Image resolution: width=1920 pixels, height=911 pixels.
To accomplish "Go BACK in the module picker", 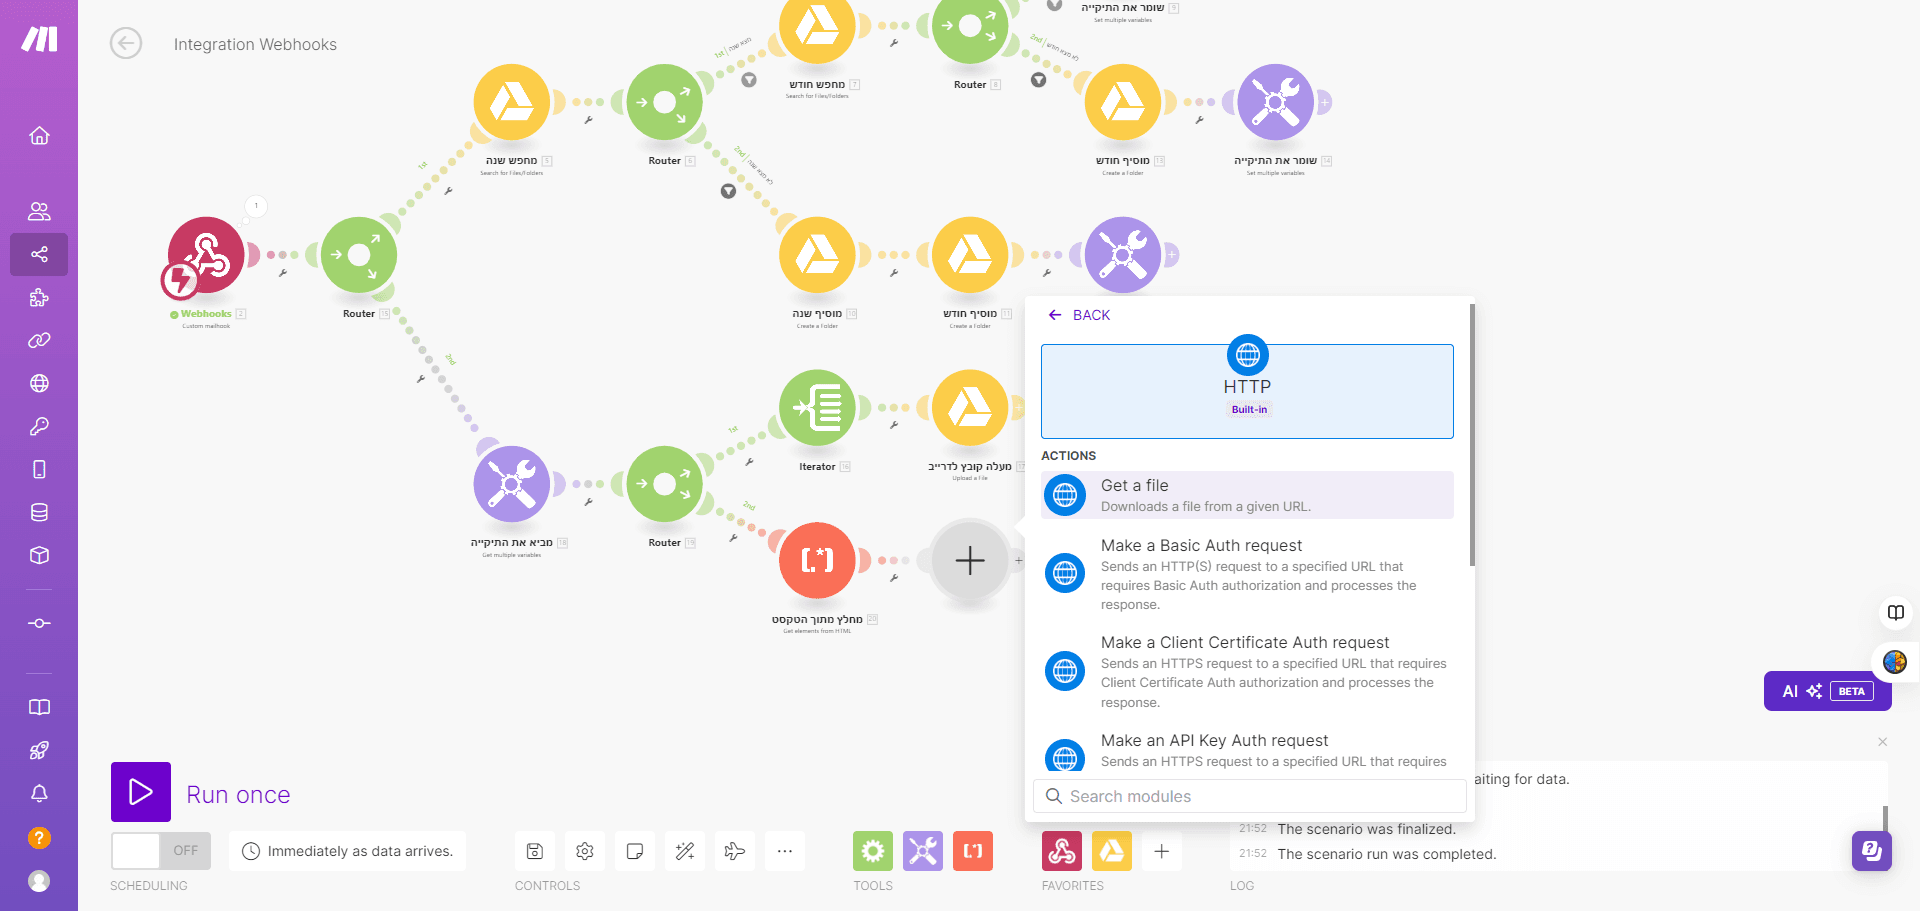I will (1079, 315).
